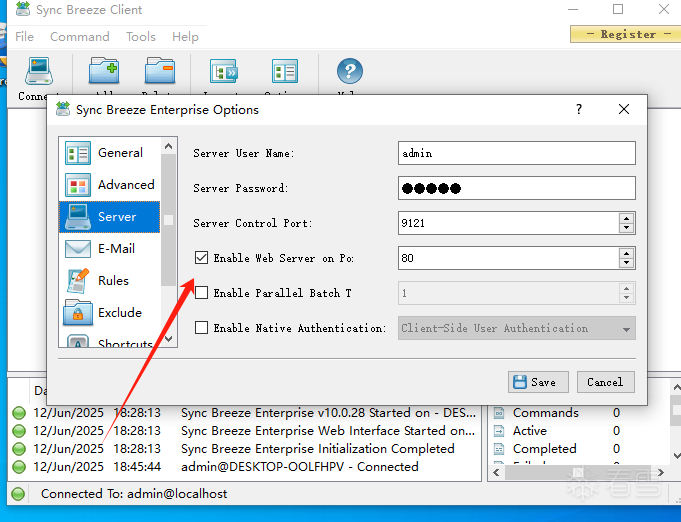Increase web server port with up arrow
This screenshot has width=681, height=522.
click(626, 253)
